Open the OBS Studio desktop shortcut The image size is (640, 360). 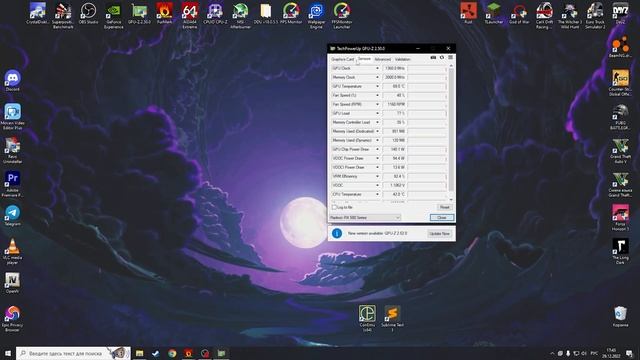(88, 14)
